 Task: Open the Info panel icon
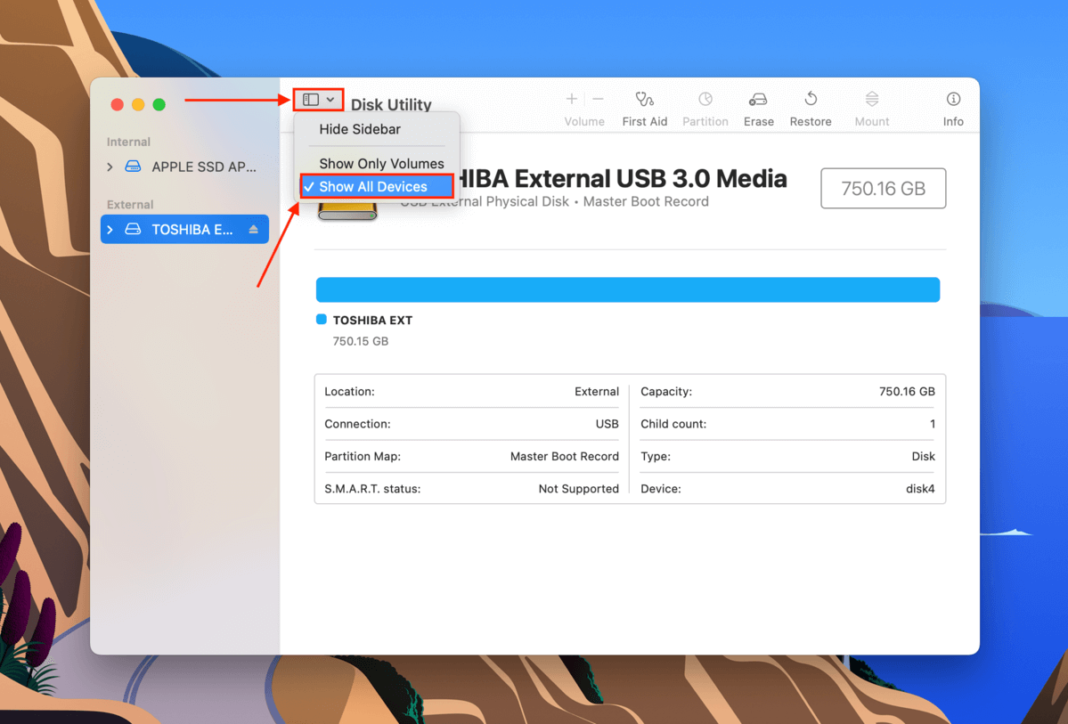(x=952, y=105)
